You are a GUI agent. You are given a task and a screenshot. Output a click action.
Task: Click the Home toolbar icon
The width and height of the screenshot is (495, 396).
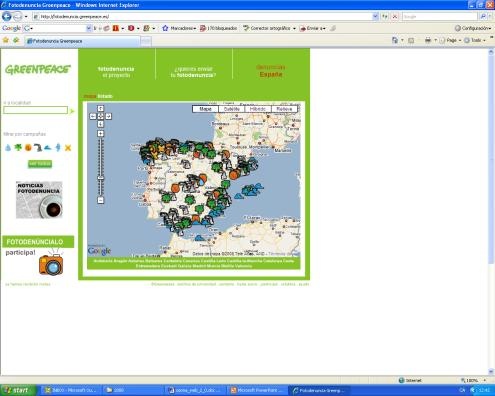pyautogui.click(x=395, y=40)
